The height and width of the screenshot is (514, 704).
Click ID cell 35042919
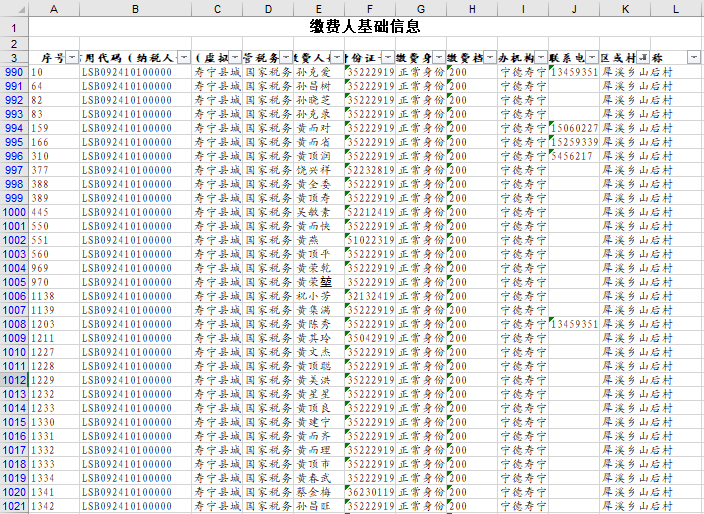[370, 338]
